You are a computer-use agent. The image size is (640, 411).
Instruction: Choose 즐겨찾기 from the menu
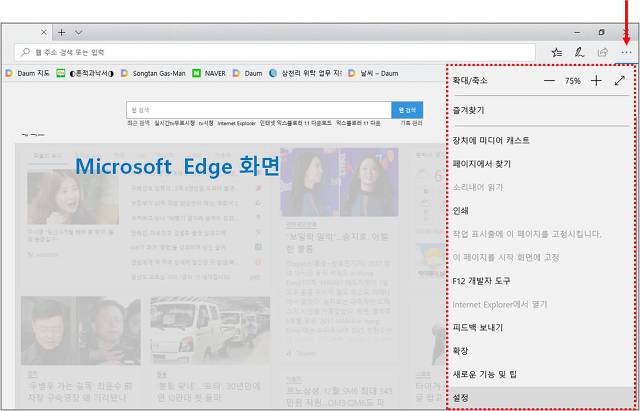coord(470,110)
